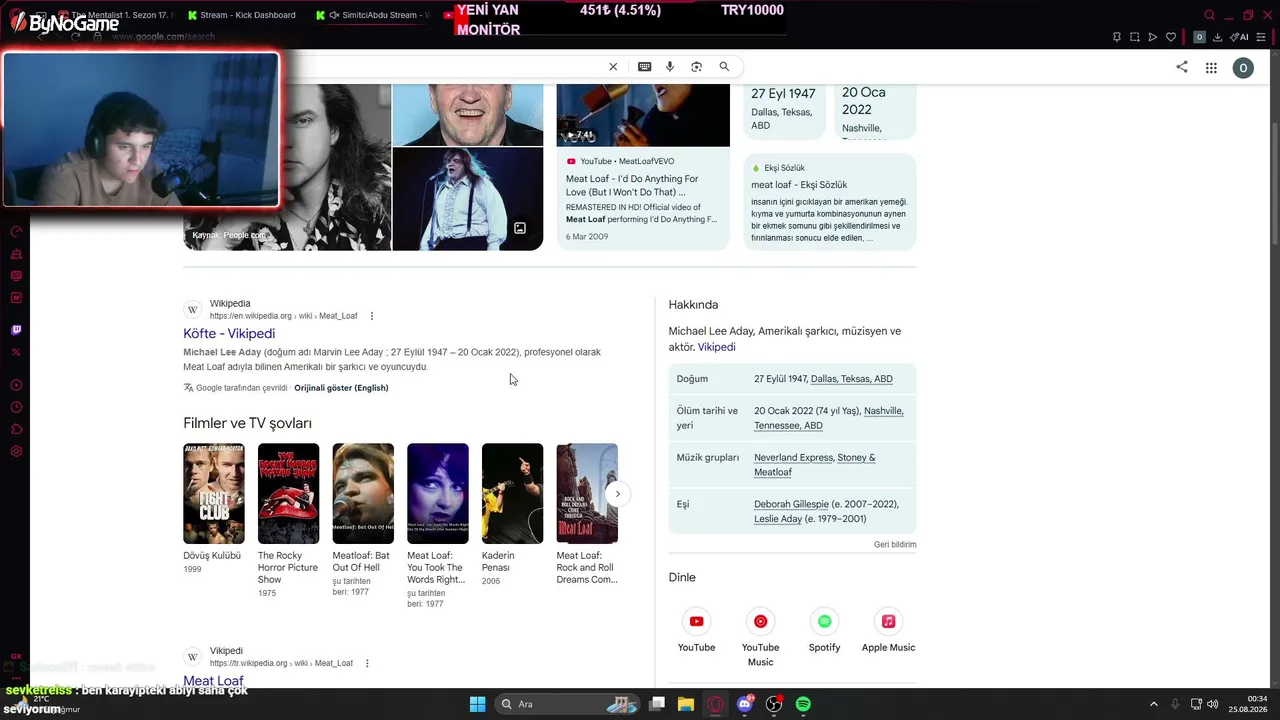Open the volume control in system tray

coord(1213,704)
